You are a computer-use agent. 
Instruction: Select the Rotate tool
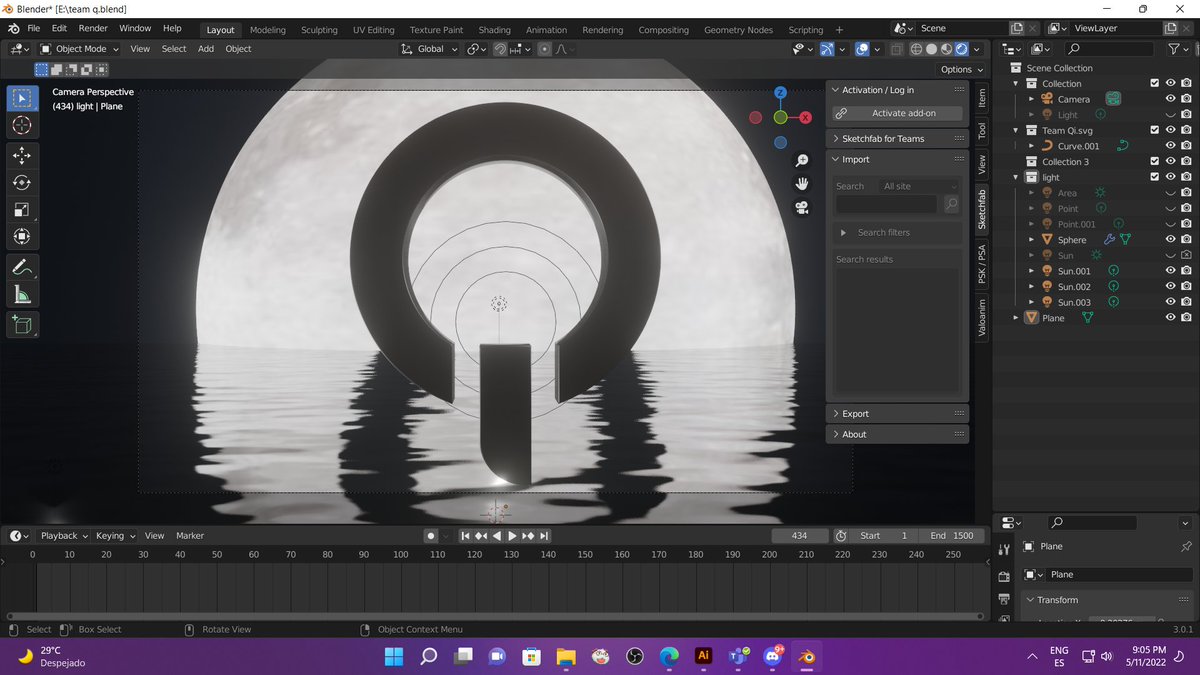(x=23, y=182)
